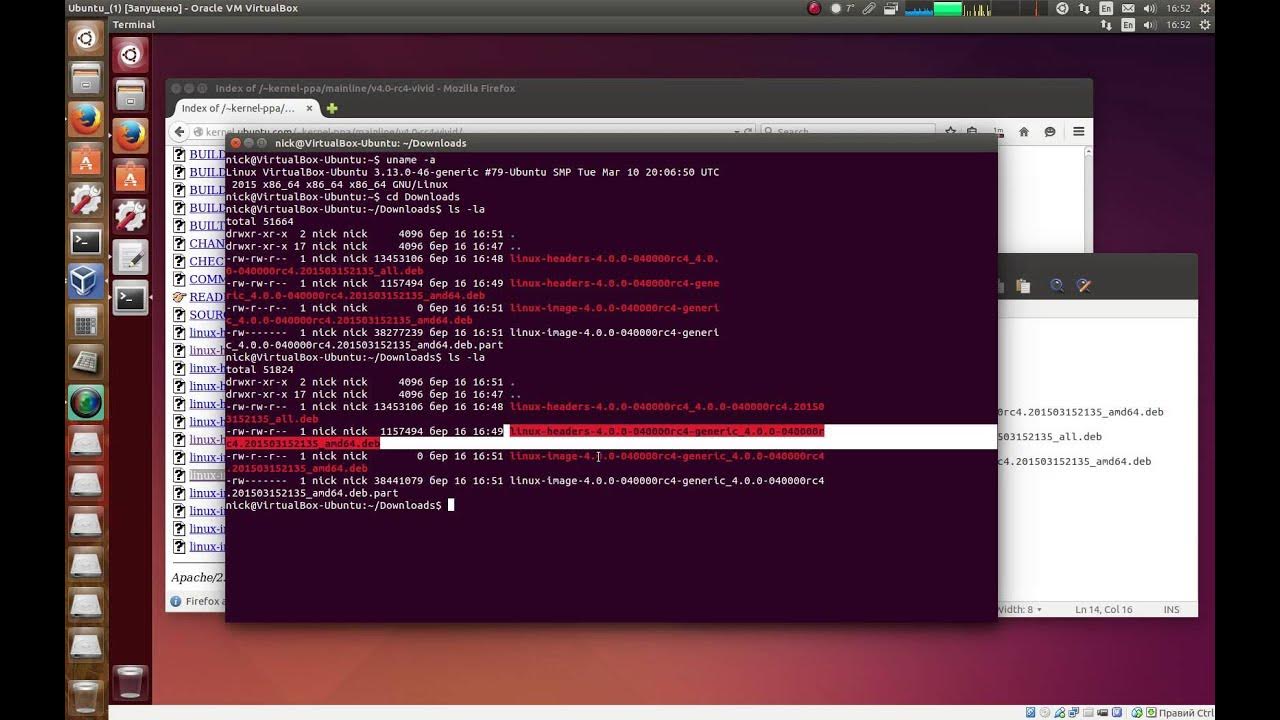Click the highlighted linux-headers generic filename
The image size is (1280, 720).
click(x=667, y=431)
